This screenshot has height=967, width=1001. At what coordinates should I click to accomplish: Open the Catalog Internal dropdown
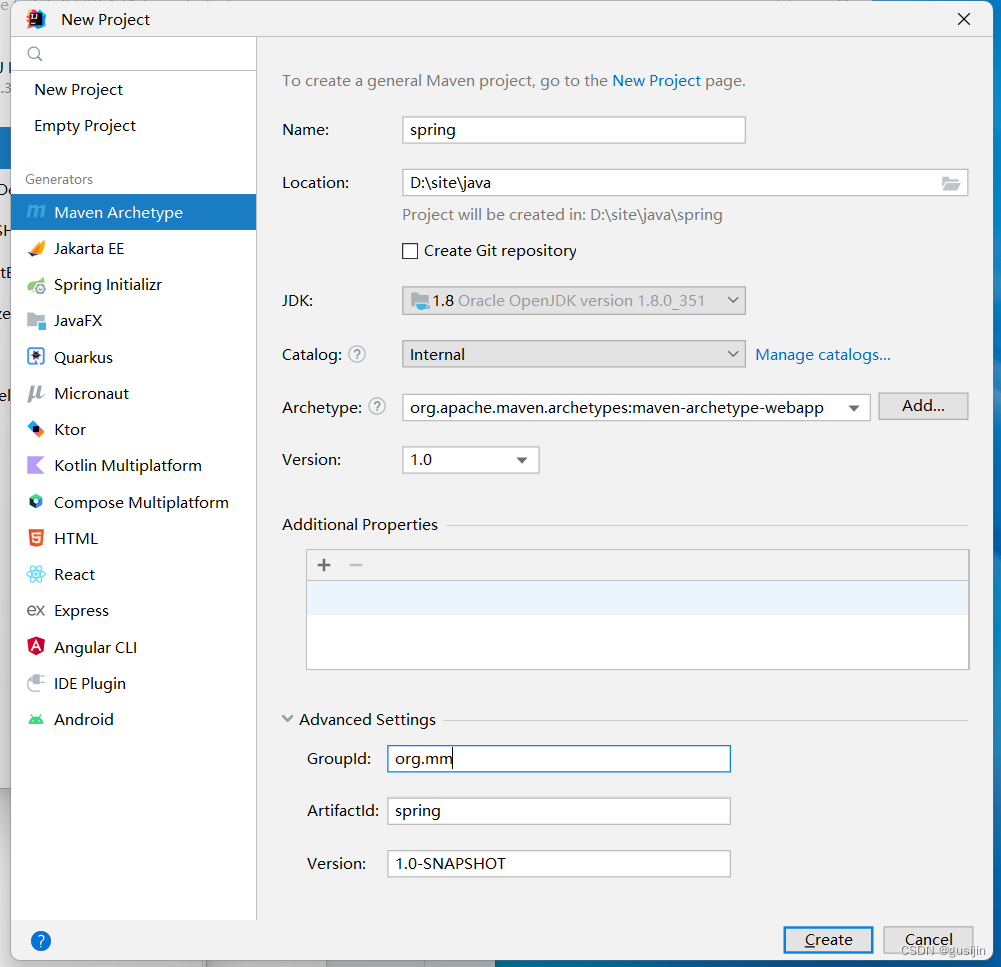573,354
